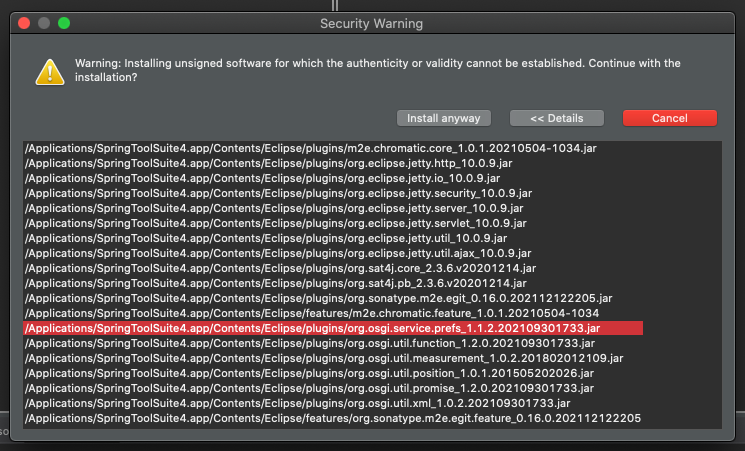Click the unsigned software warning message text
This screenshot has width=745, height=451.
pos(378,70)
